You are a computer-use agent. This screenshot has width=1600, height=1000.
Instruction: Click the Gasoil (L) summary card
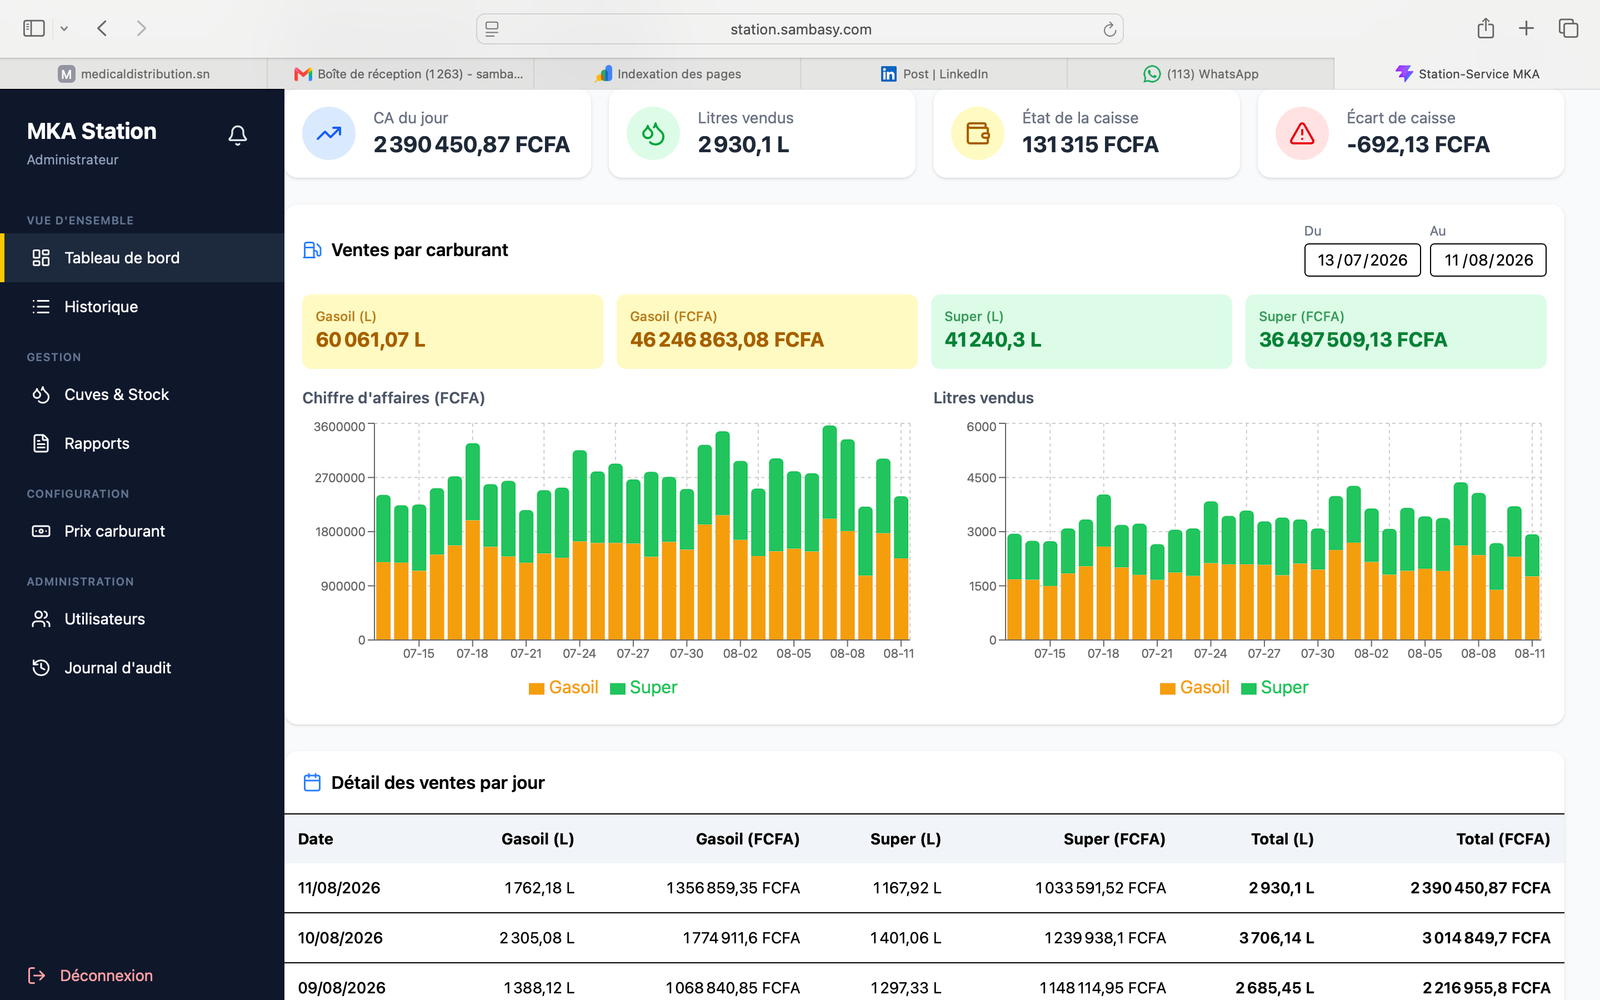point(453,331)
